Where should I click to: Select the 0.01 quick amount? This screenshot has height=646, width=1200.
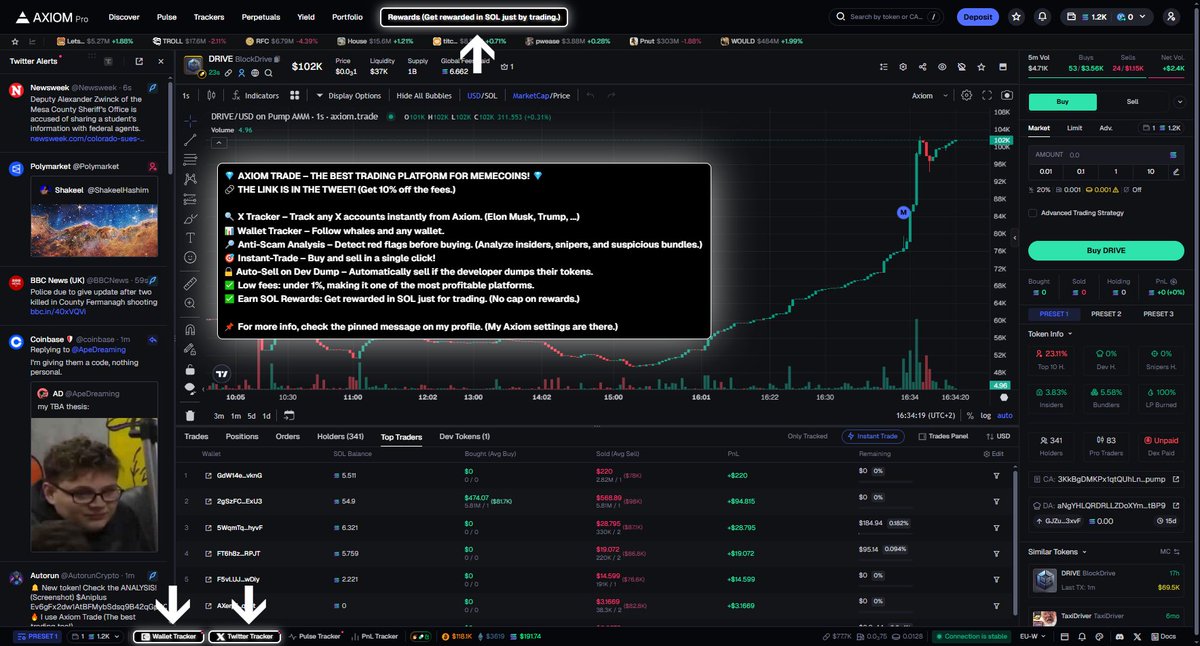point(1046,171)
